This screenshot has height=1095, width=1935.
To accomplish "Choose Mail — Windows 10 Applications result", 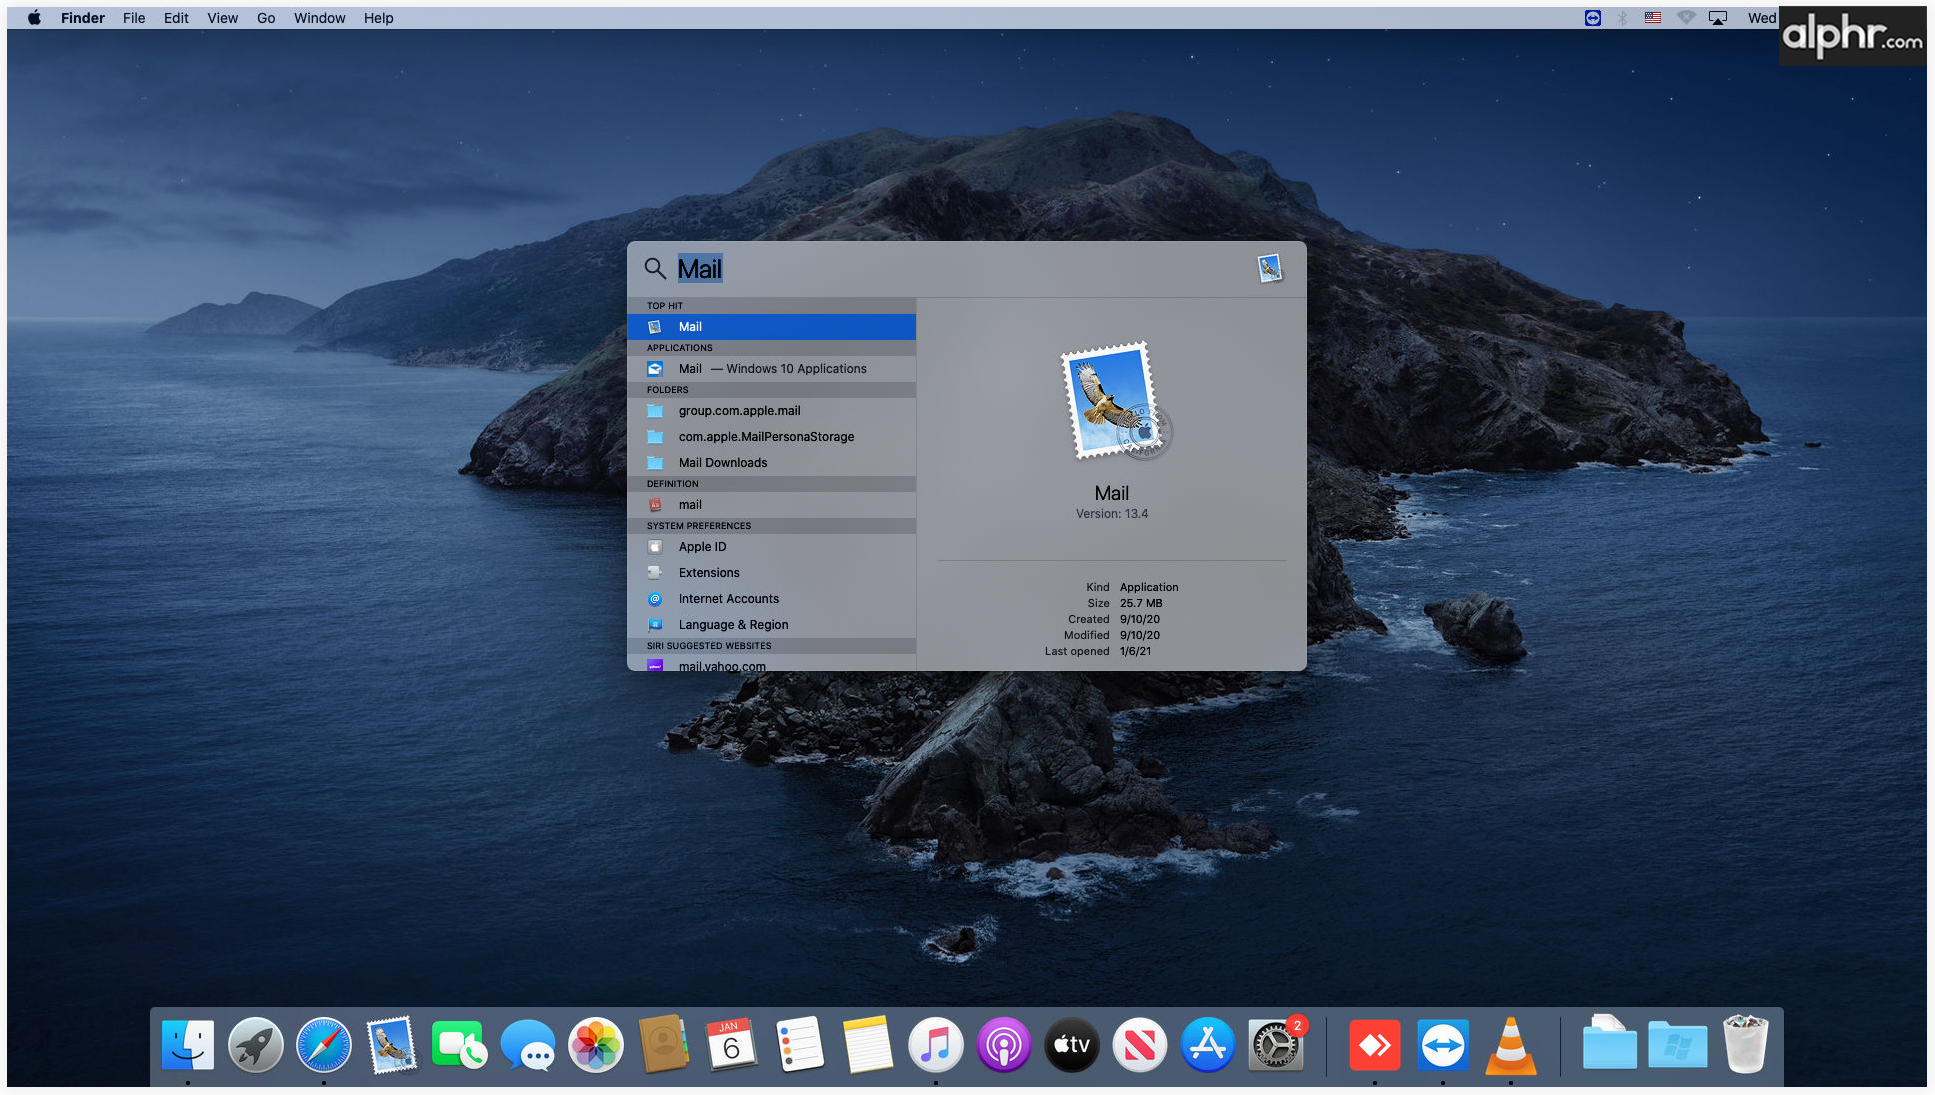I will (771, 369).
